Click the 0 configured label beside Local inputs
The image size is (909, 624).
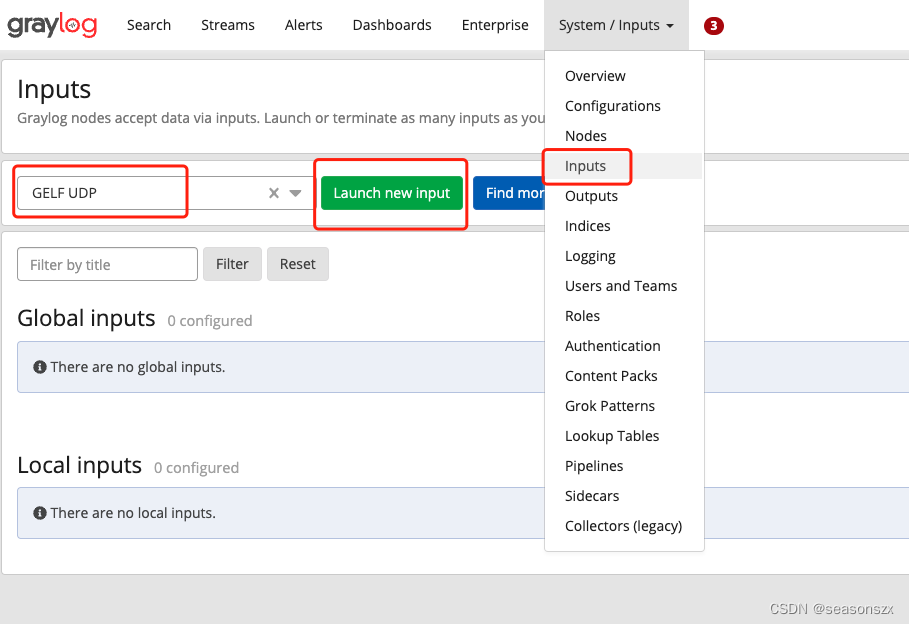coord(197,467)
